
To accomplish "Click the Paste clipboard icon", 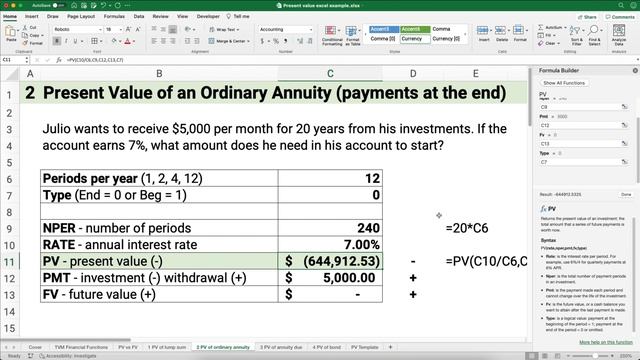I will 11,32.
